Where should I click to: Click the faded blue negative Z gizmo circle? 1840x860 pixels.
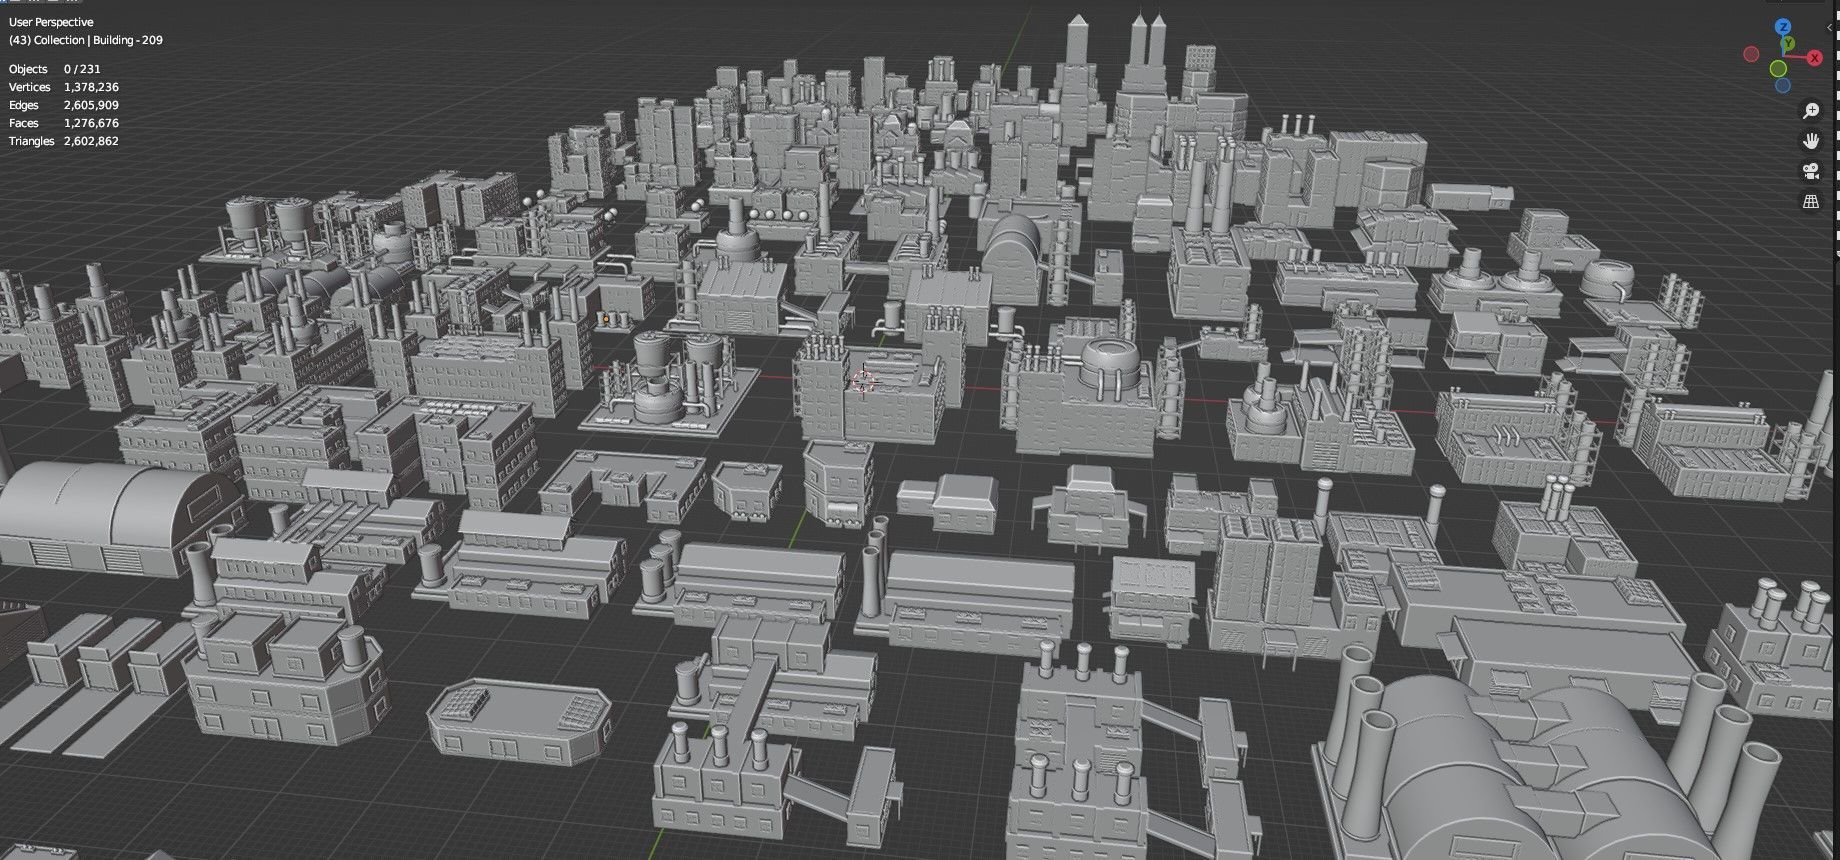(1783, 85)
